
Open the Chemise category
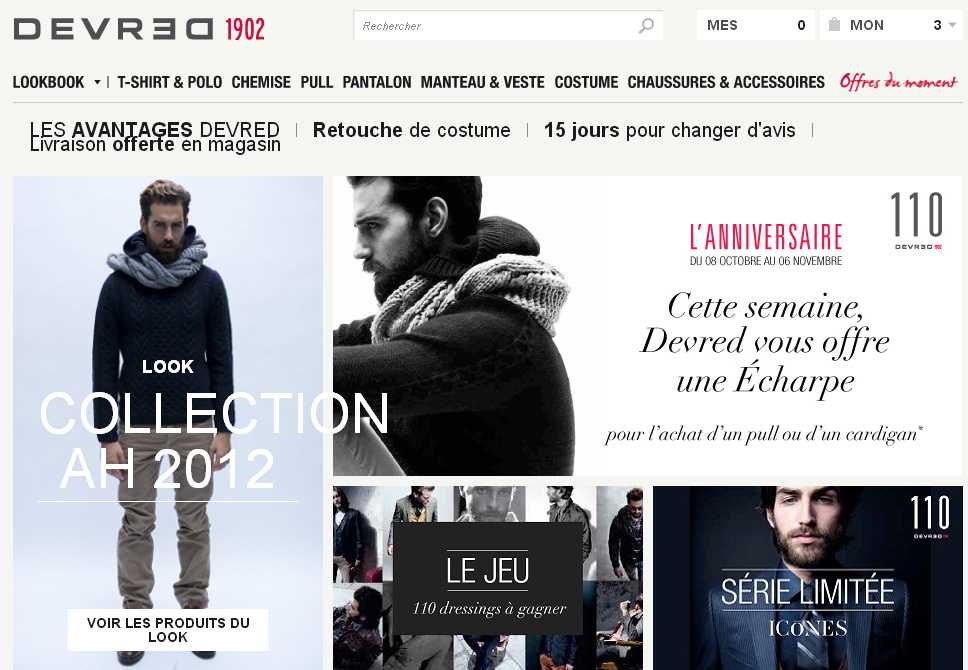[x=261, y=82]
